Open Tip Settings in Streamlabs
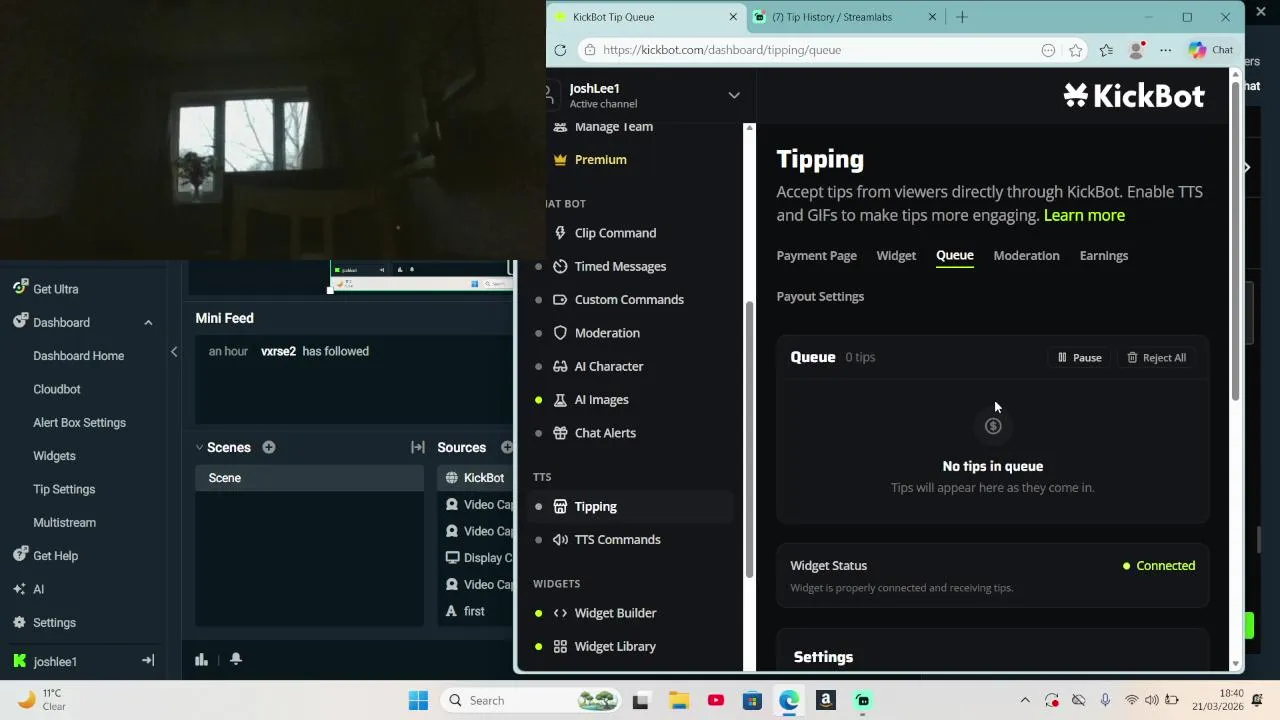The width and height of the screenshot is (1280, 720). (64, 489)
